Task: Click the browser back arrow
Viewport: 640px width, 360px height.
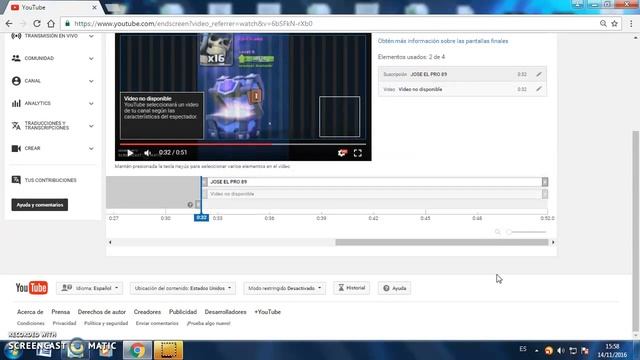Action: point(9,24)
